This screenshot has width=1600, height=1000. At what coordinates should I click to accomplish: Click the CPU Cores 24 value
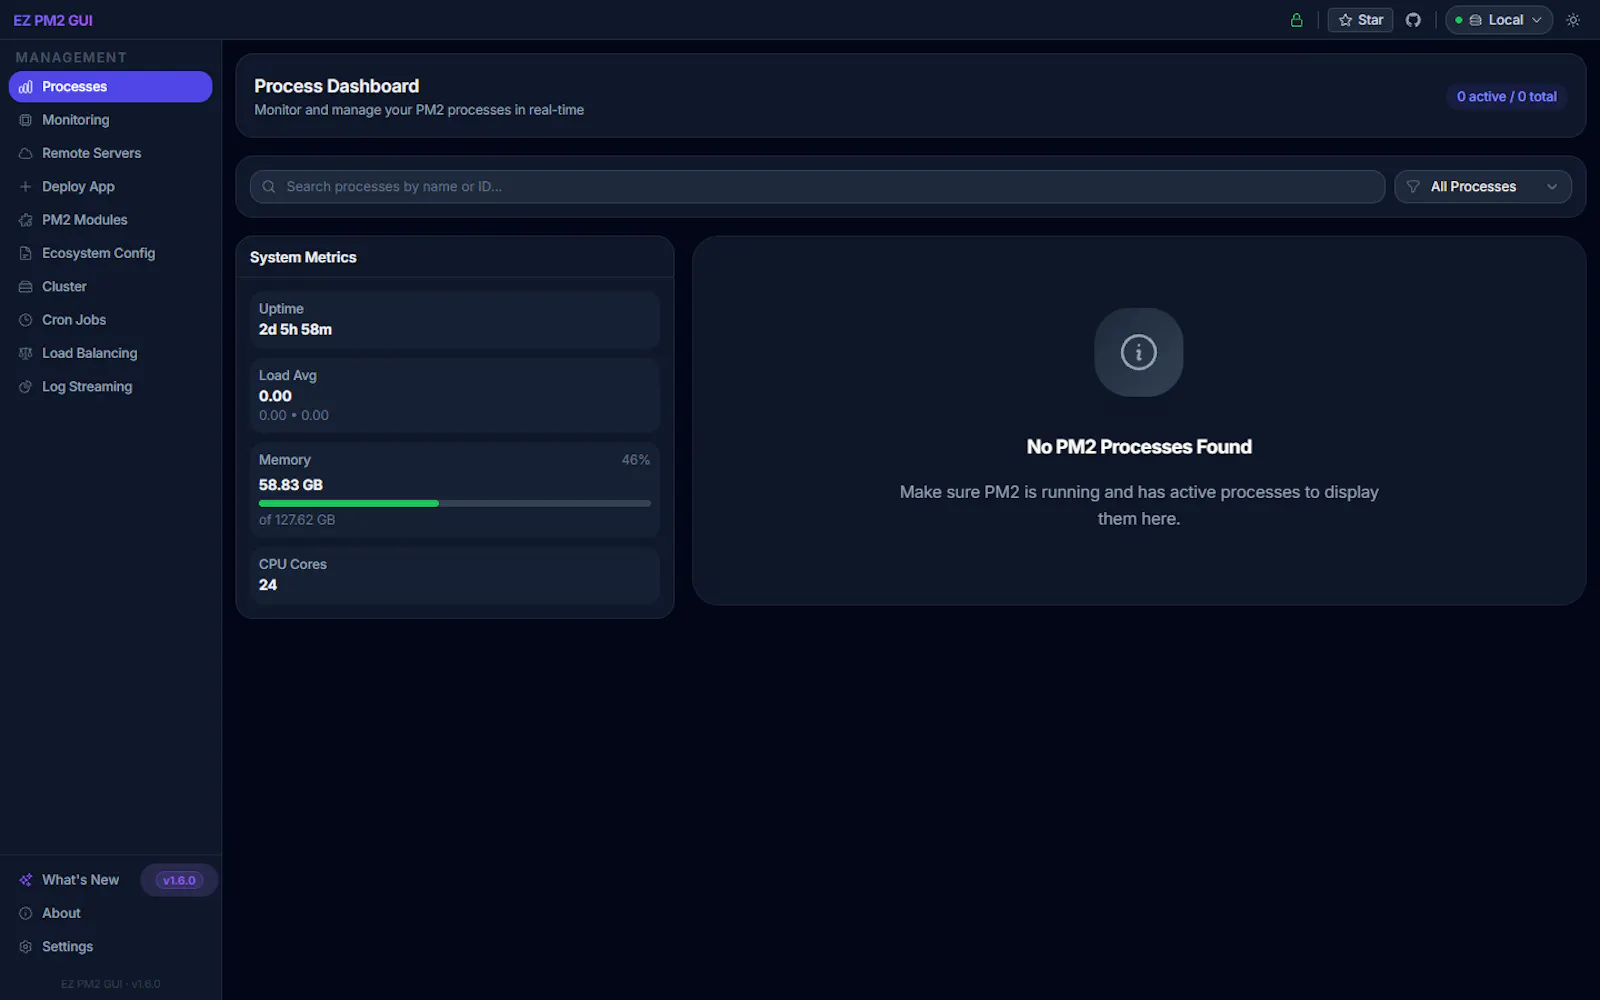coord(268,585)
